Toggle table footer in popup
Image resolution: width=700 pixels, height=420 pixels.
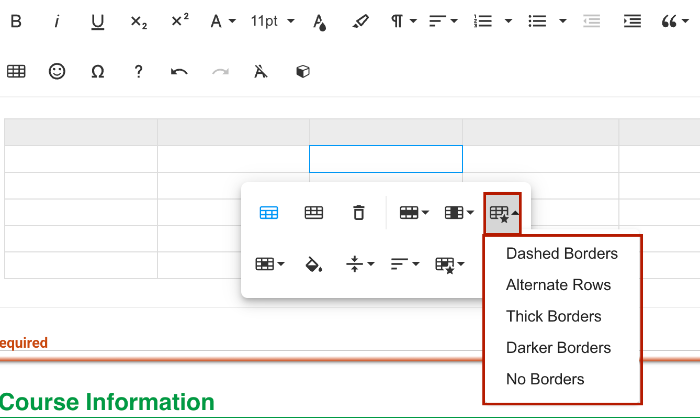[314, 213]
